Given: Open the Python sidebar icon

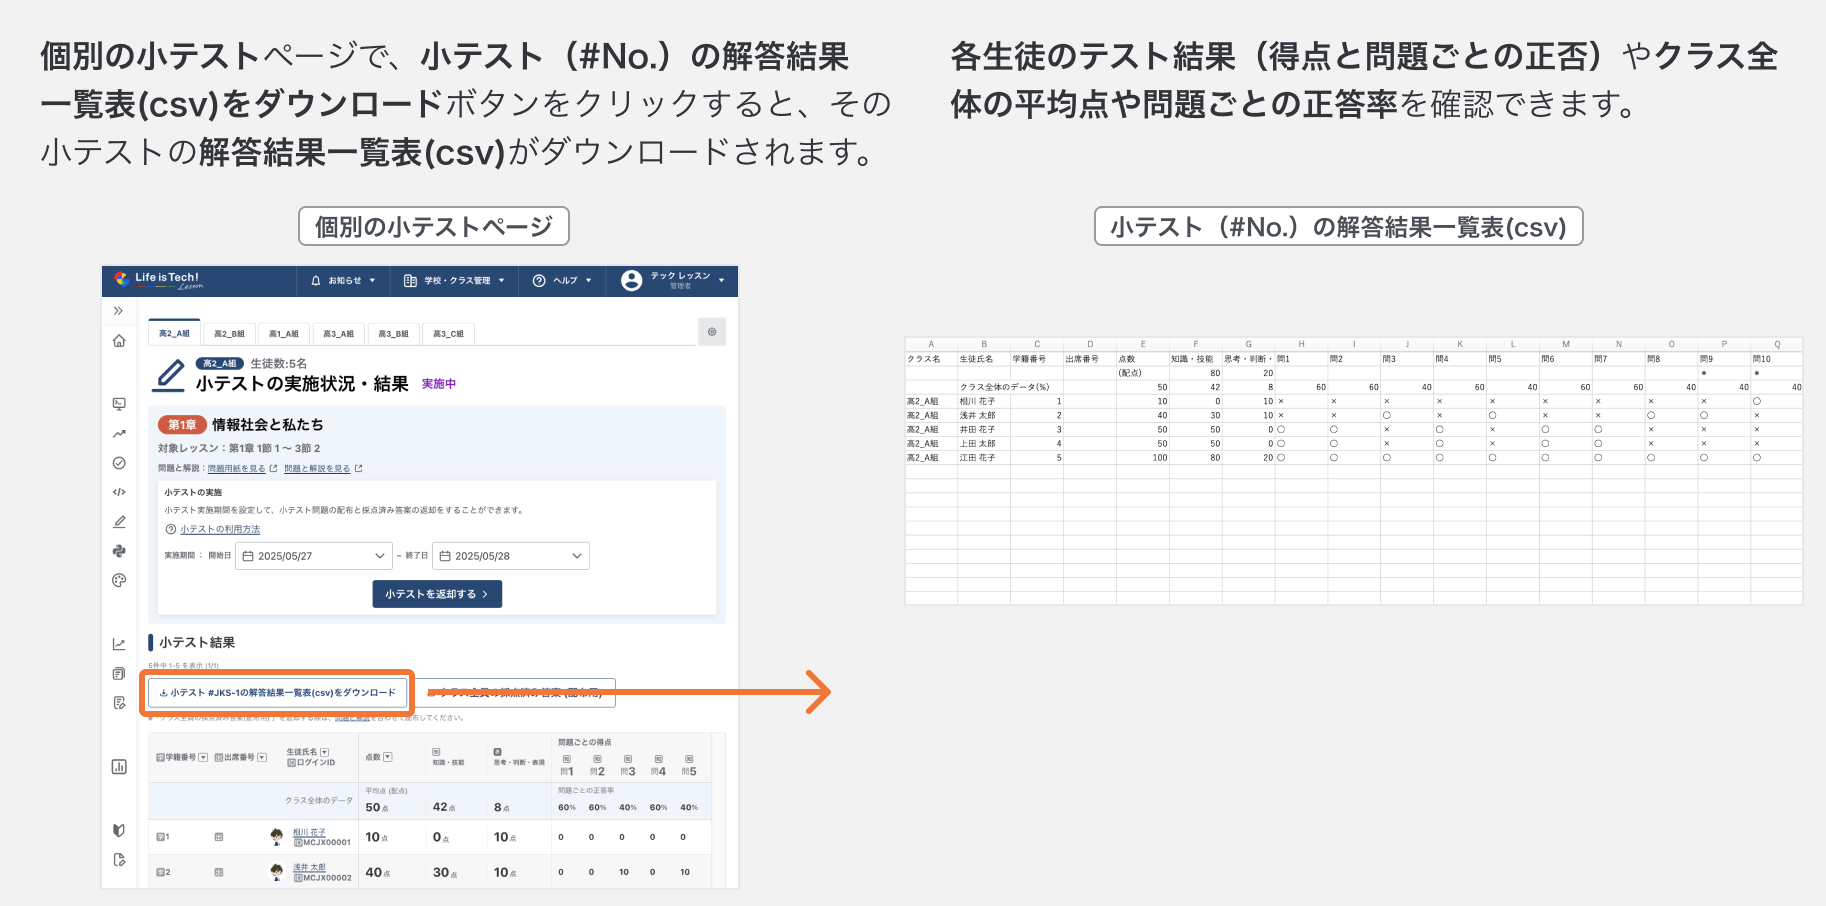Looking at the screenshot, I should (x=119, y=551).
